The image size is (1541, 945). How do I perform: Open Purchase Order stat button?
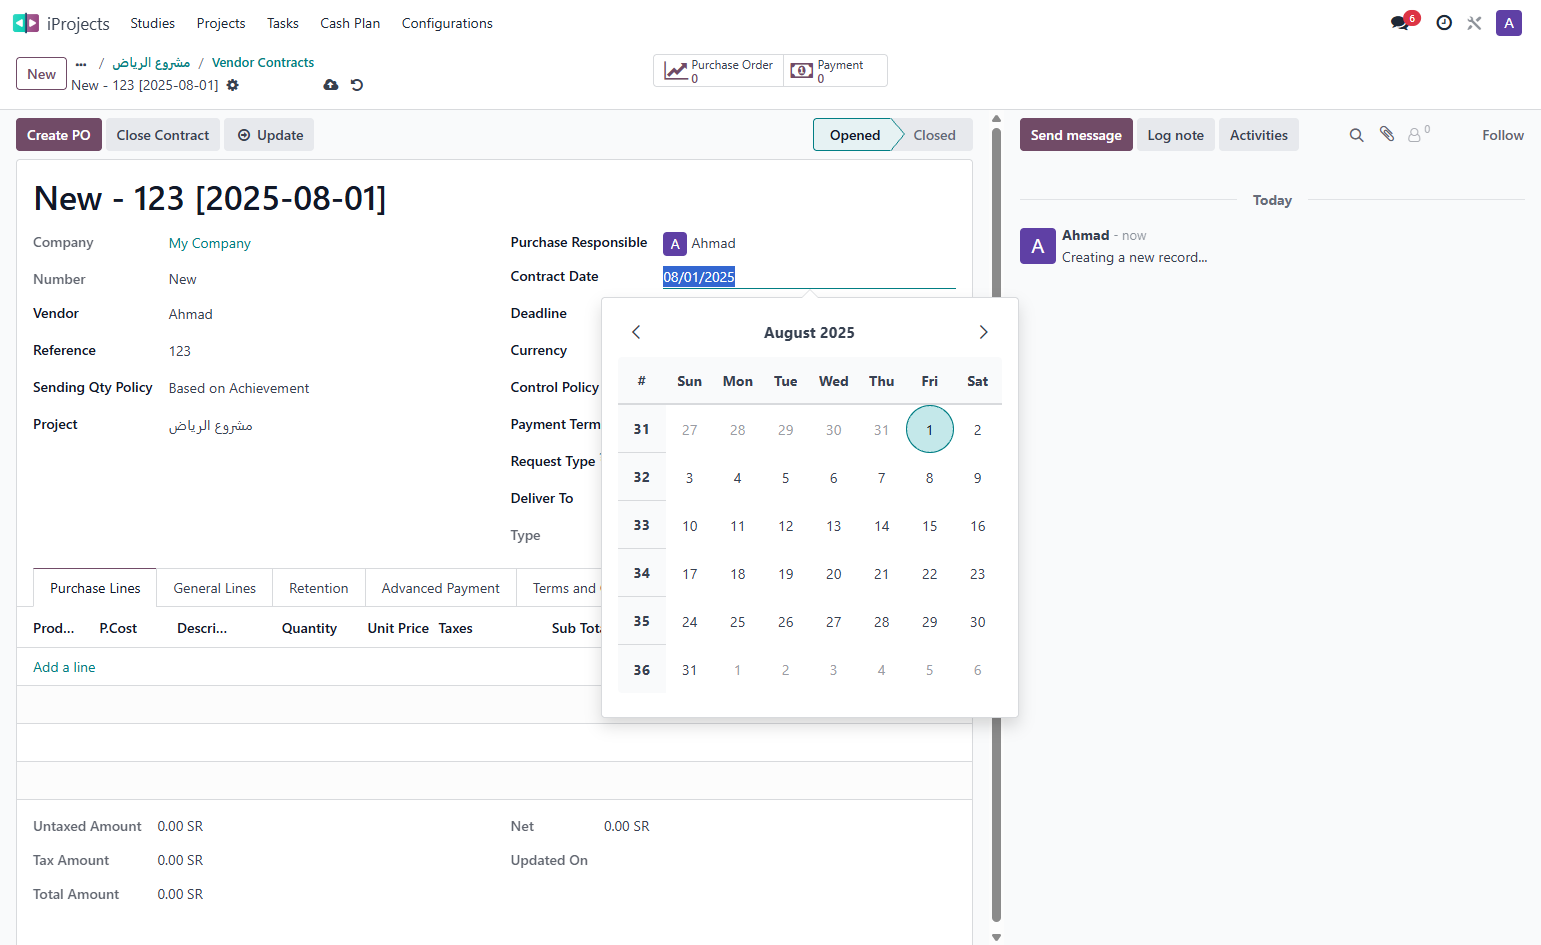[719, 71]
